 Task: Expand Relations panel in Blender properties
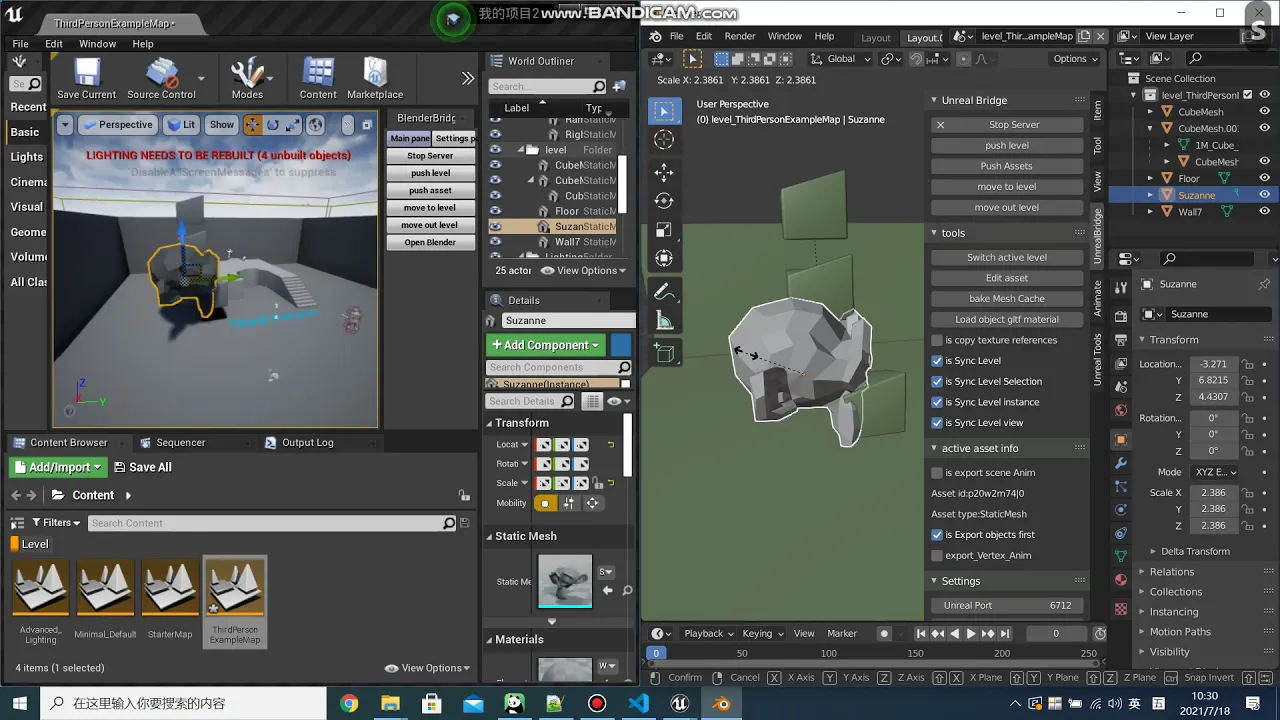click(x=1171, y=572)
